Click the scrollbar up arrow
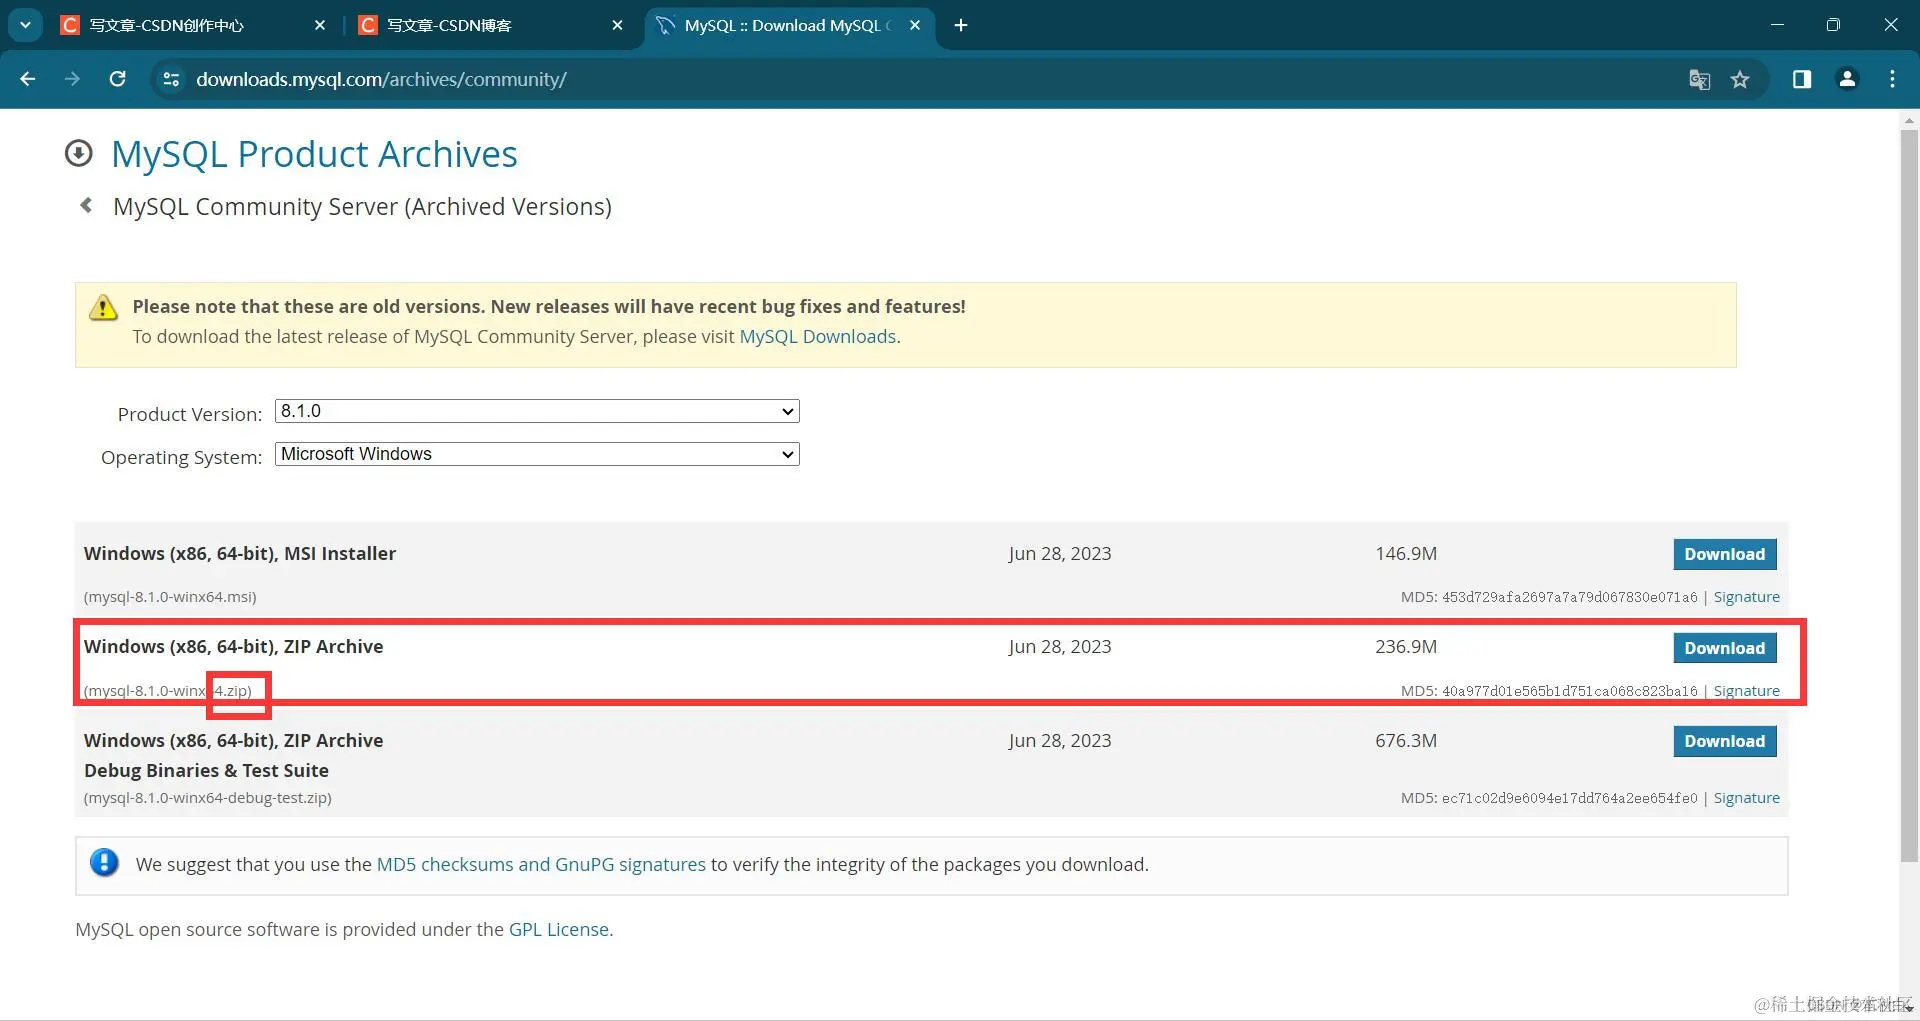The height and width of the screenshot is (1021, 1920). point(1909,120)
